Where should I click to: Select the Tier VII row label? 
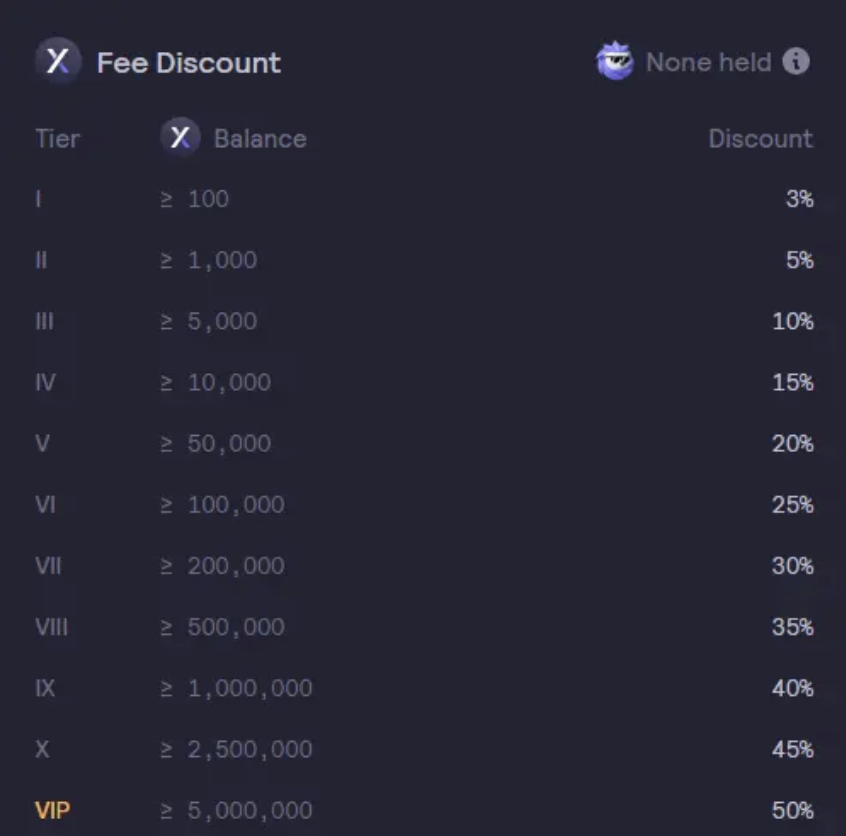[48, 566]
